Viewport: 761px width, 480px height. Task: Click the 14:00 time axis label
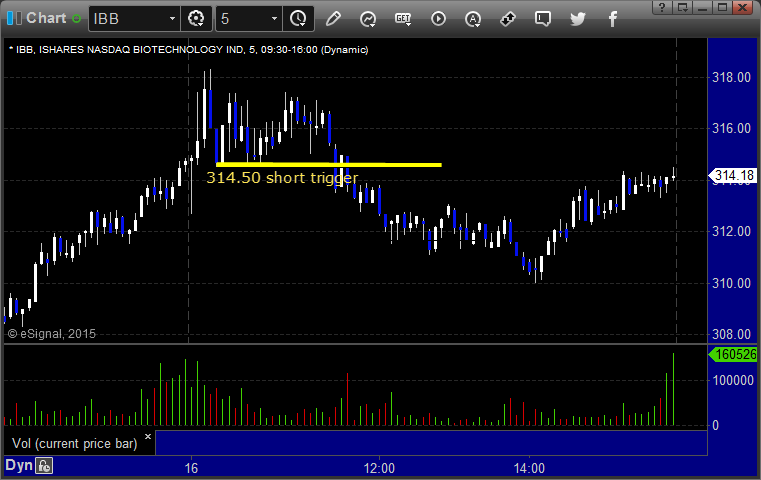pos(529,468)
